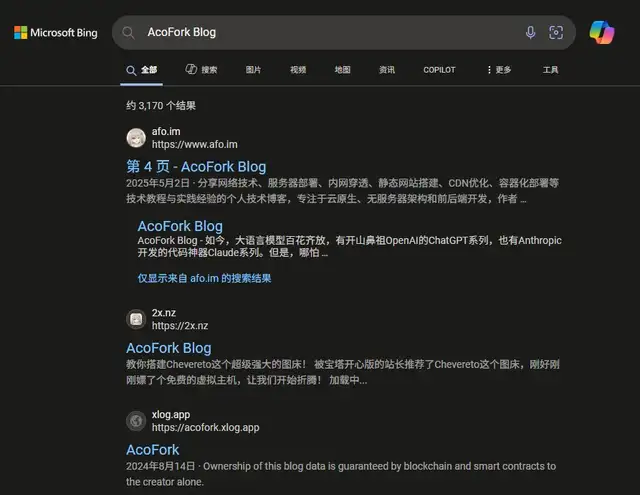Open visual search camera icon
640x495 pixels.
point(556,33)
